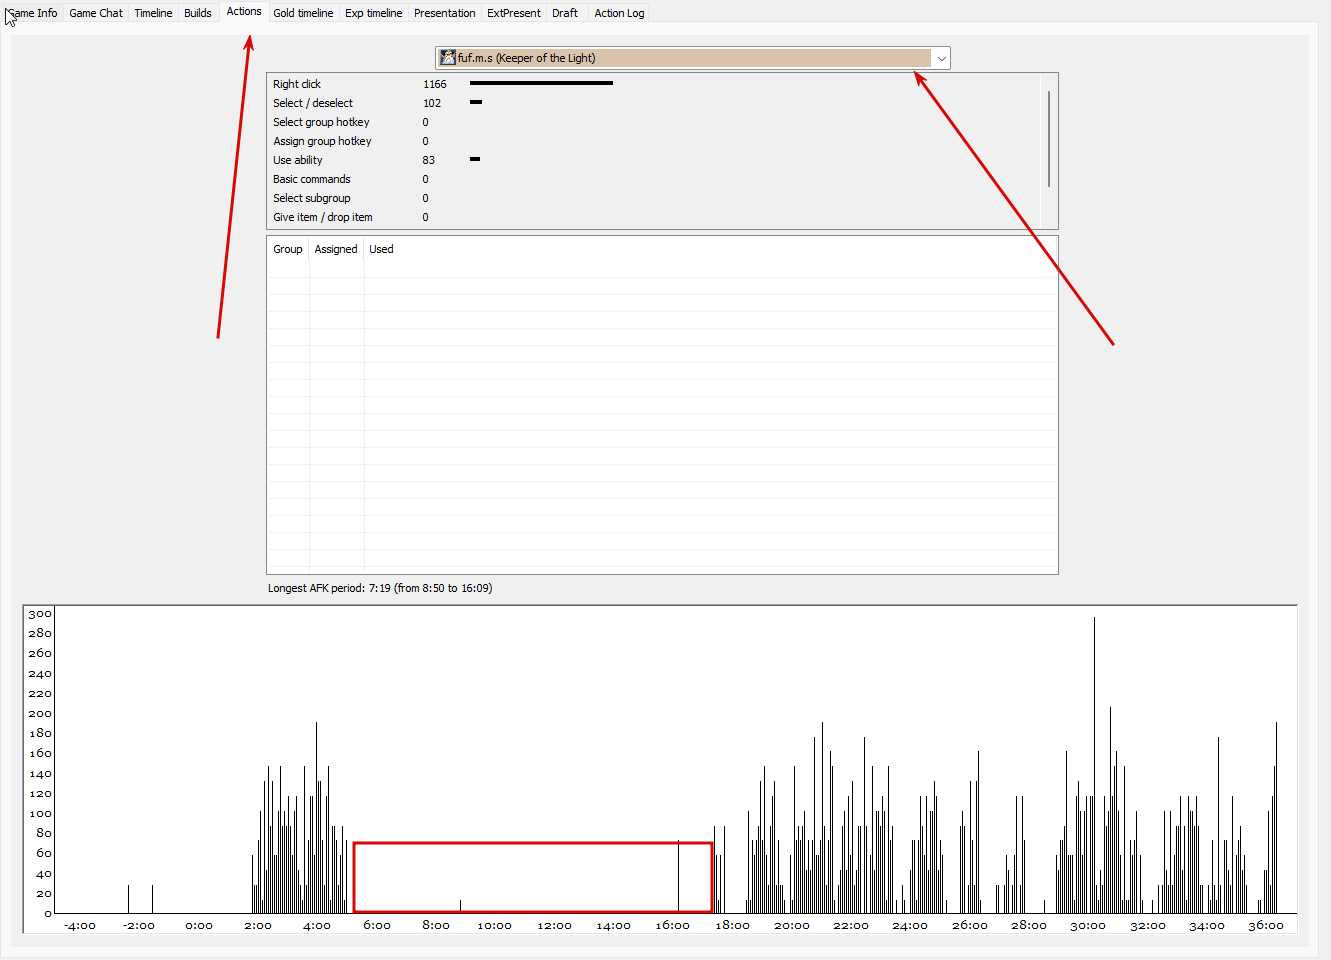Click the 0:00 time label on chart
This screenshot has height=960, width=1331.
199,926
